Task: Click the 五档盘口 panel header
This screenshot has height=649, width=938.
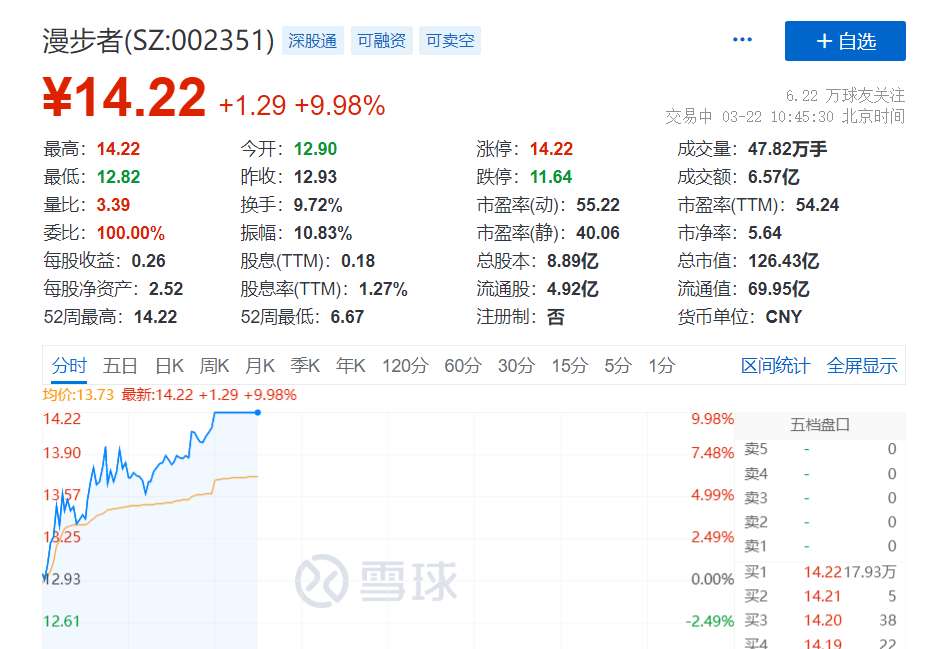Action: point(820,425)
